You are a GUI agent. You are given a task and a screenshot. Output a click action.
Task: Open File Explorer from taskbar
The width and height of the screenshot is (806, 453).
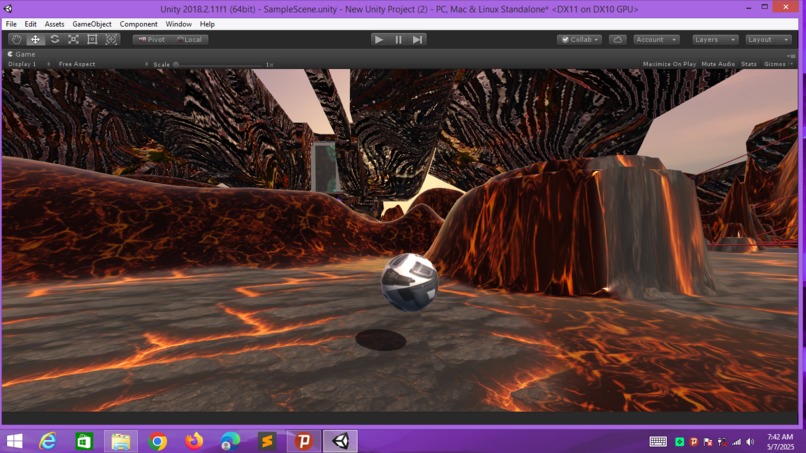tap(121, 441)
